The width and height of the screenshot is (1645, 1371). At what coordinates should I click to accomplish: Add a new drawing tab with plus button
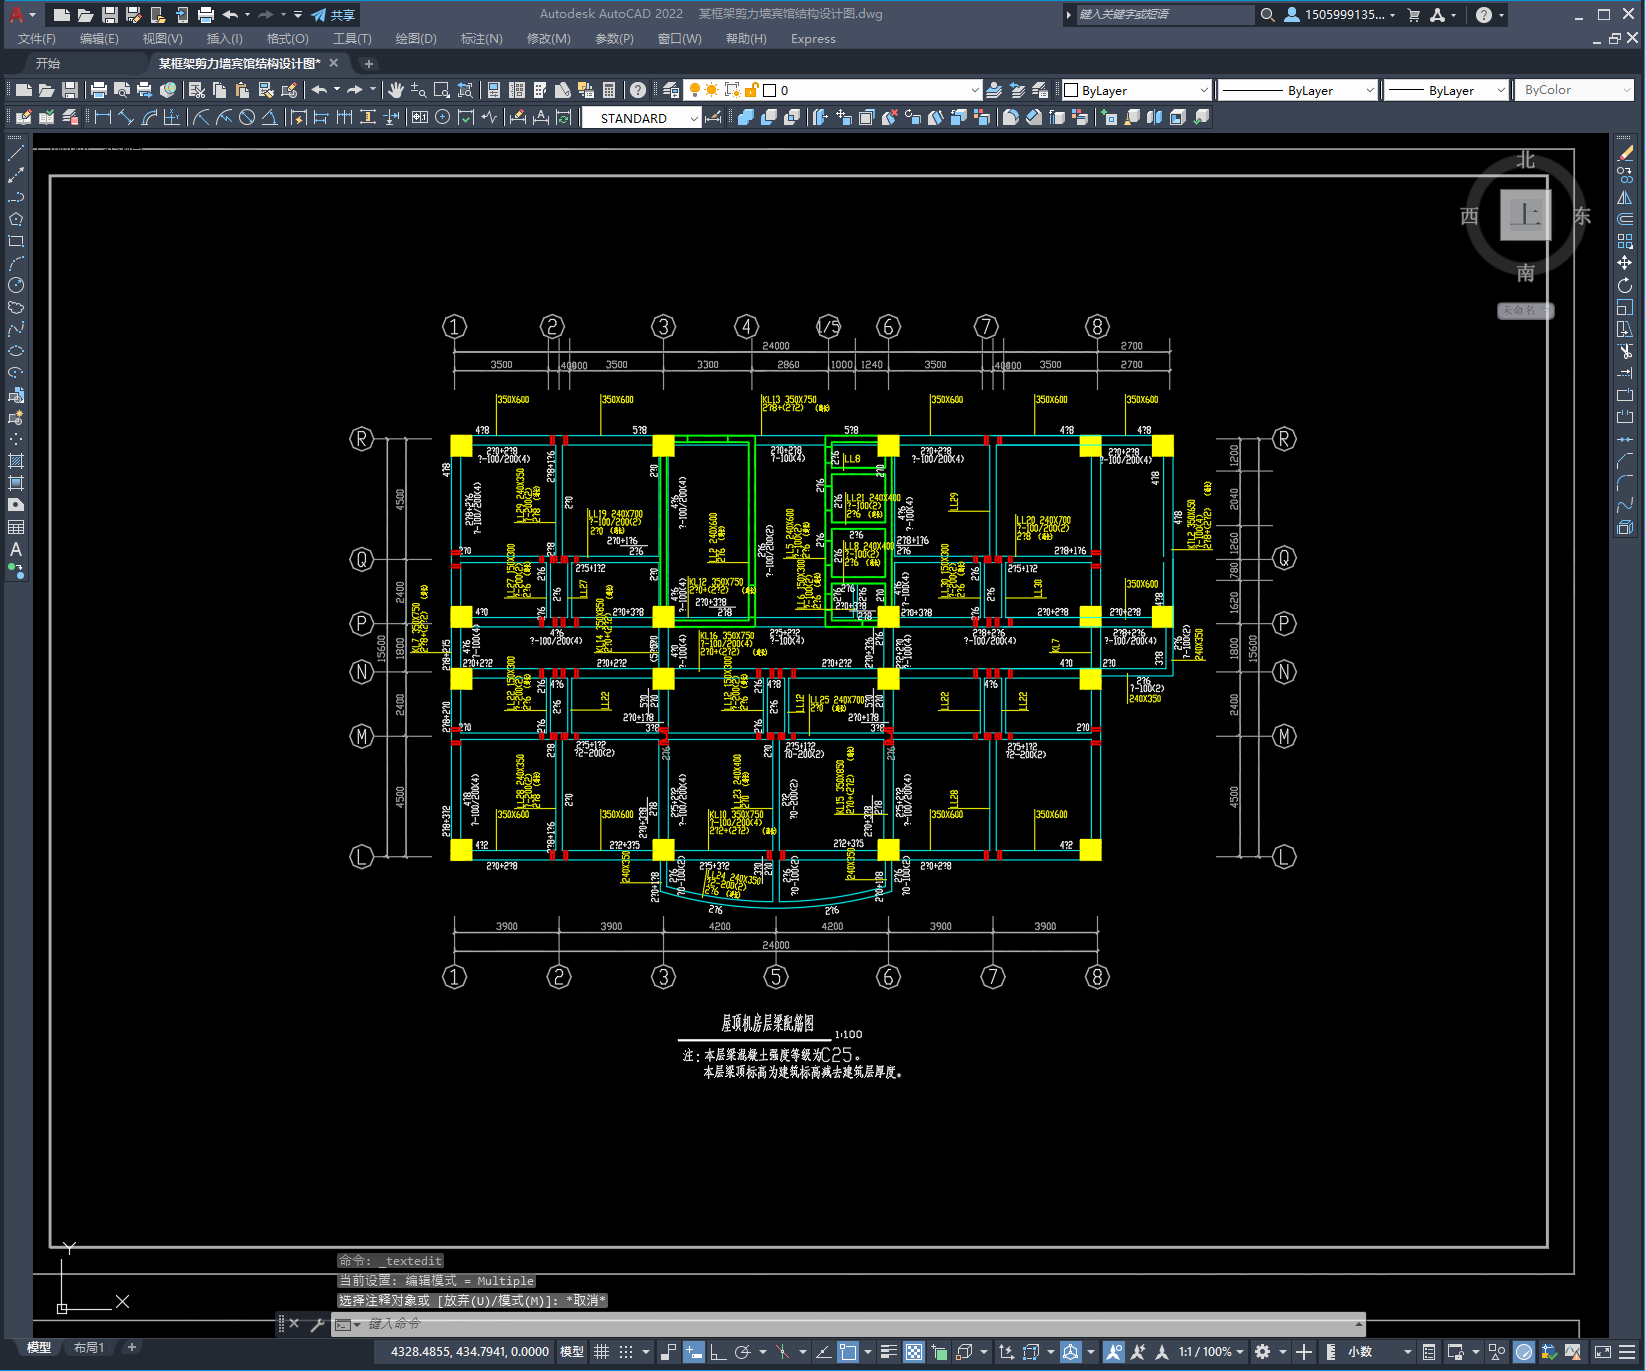(368, 64)
